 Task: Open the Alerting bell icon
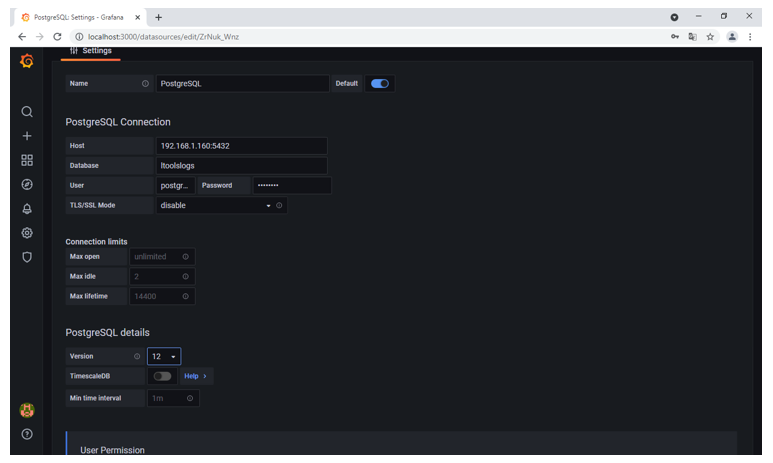[x=27, y=209]
